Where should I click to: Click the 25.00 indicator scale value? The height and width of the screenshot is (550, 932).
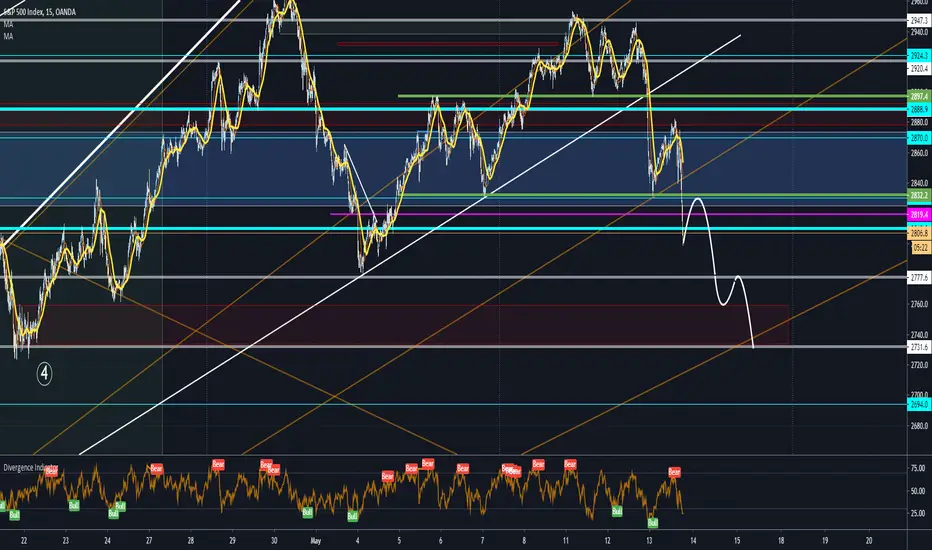point(918,513)
